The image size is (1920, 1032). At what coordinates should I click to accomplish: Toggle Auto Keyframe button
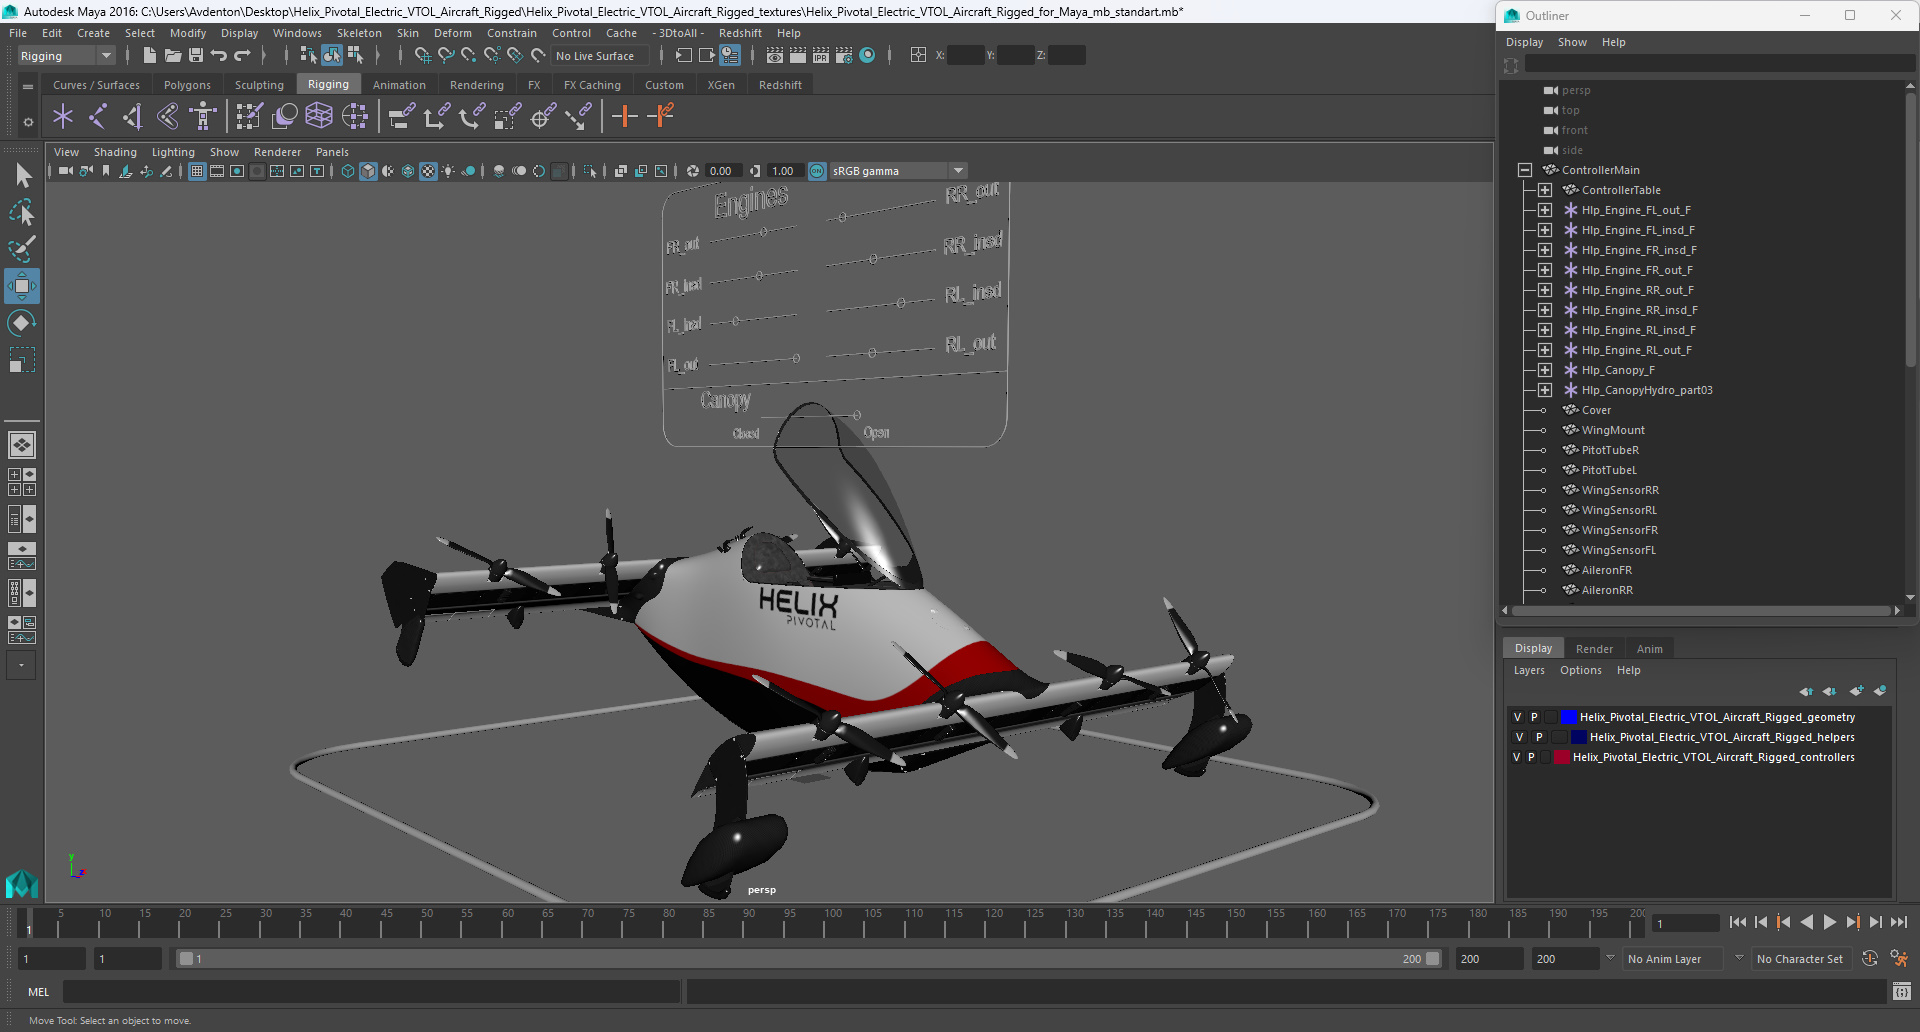(1869, 958)
